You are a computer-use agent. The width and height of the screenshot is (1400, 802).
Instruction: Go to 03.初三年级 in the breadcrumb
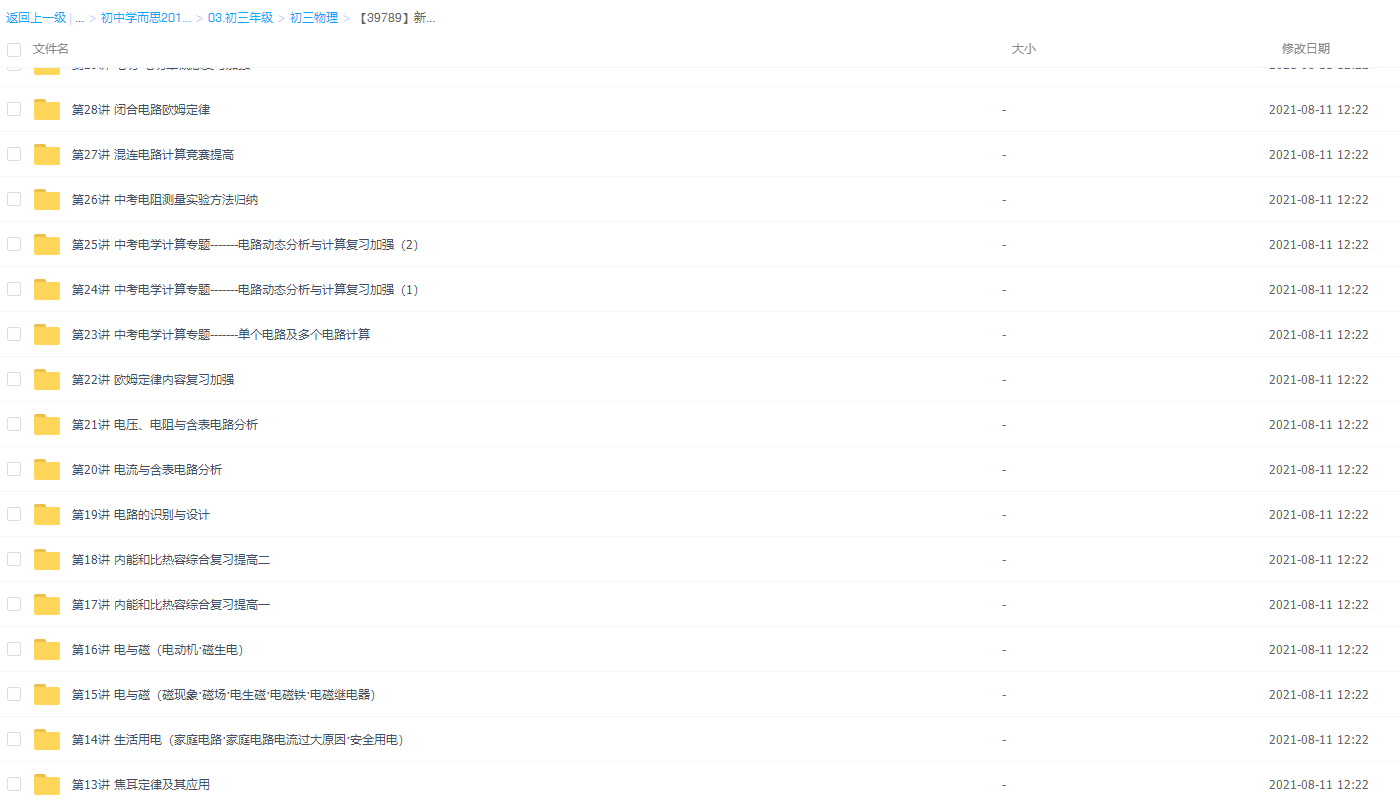240,18
